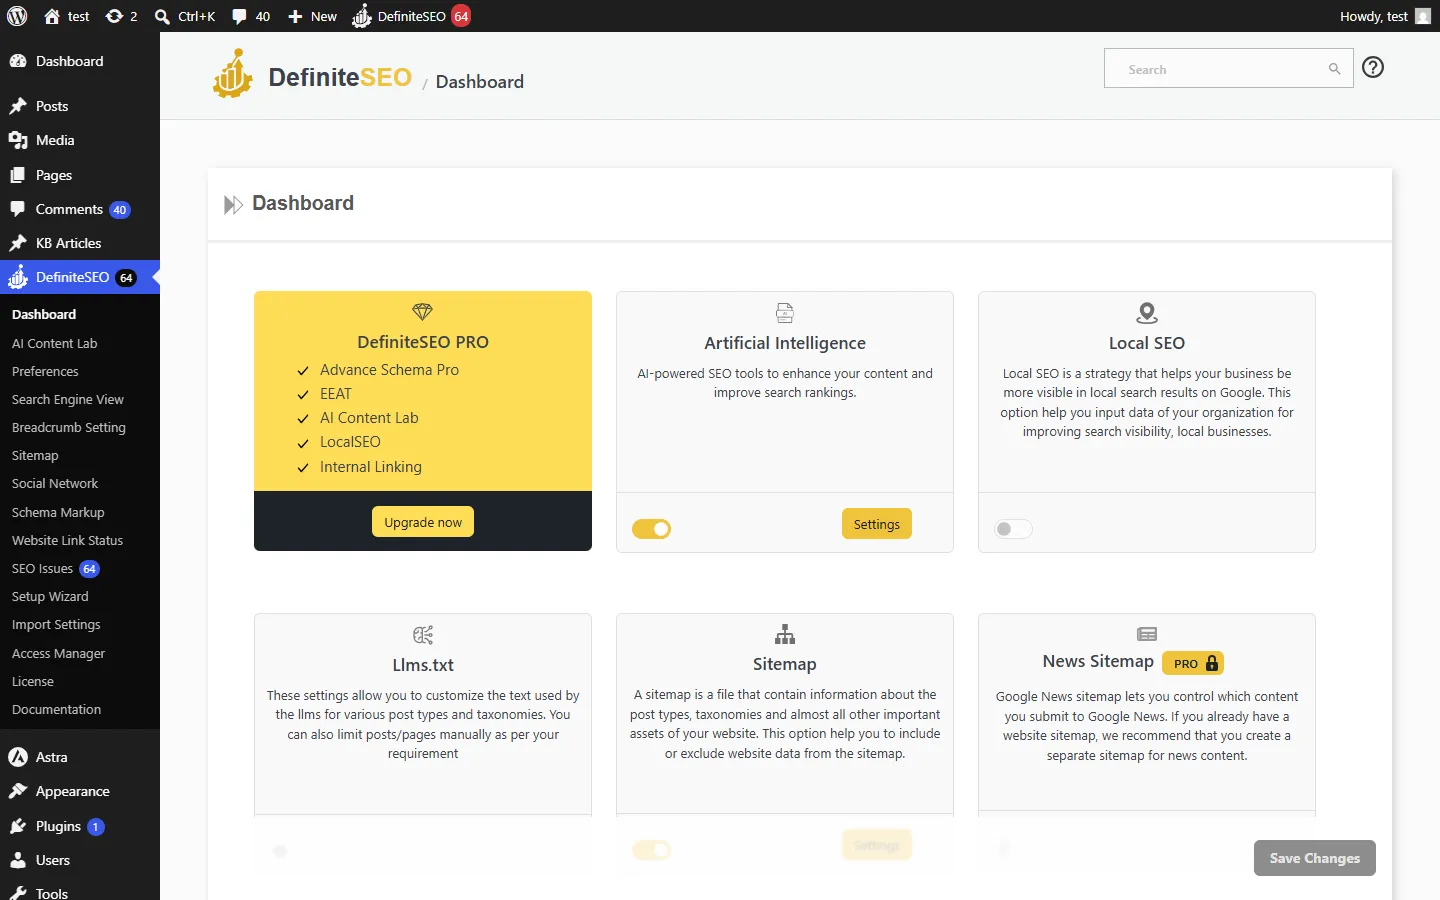
Task: Select DefiniteSEO in the sidebar menu
Action: (x=80, y=277)
